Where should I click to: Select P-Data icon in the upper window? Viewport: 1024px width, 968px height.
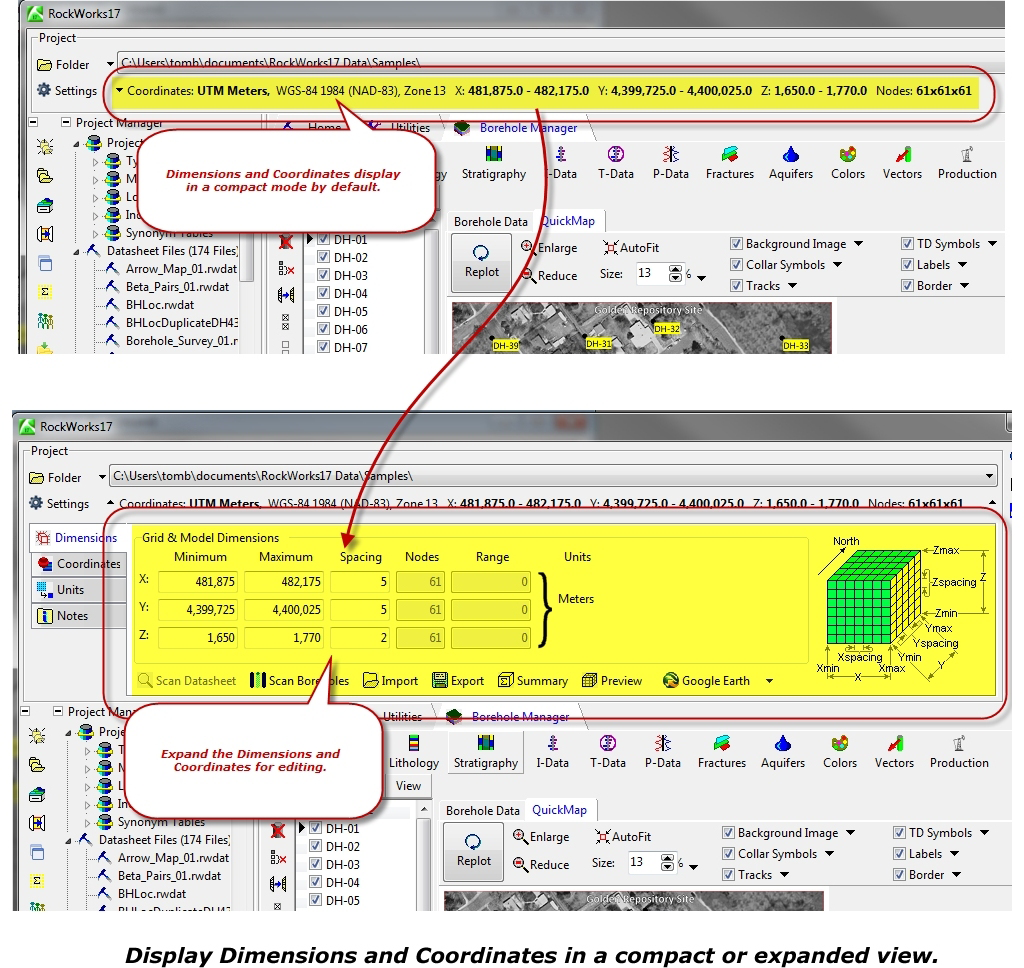(671, 154)
